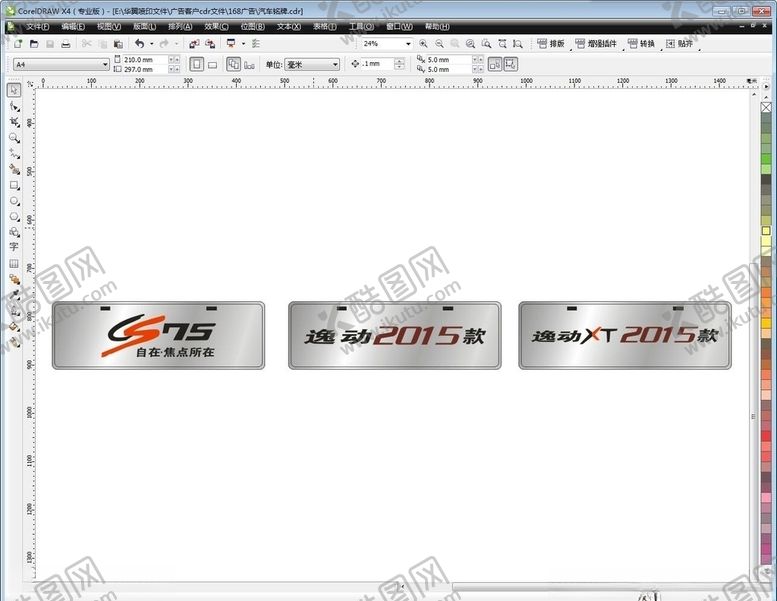Open the 文本(X) menu
The width and height of the screenshot is (777, 601).
click(289, 26)
